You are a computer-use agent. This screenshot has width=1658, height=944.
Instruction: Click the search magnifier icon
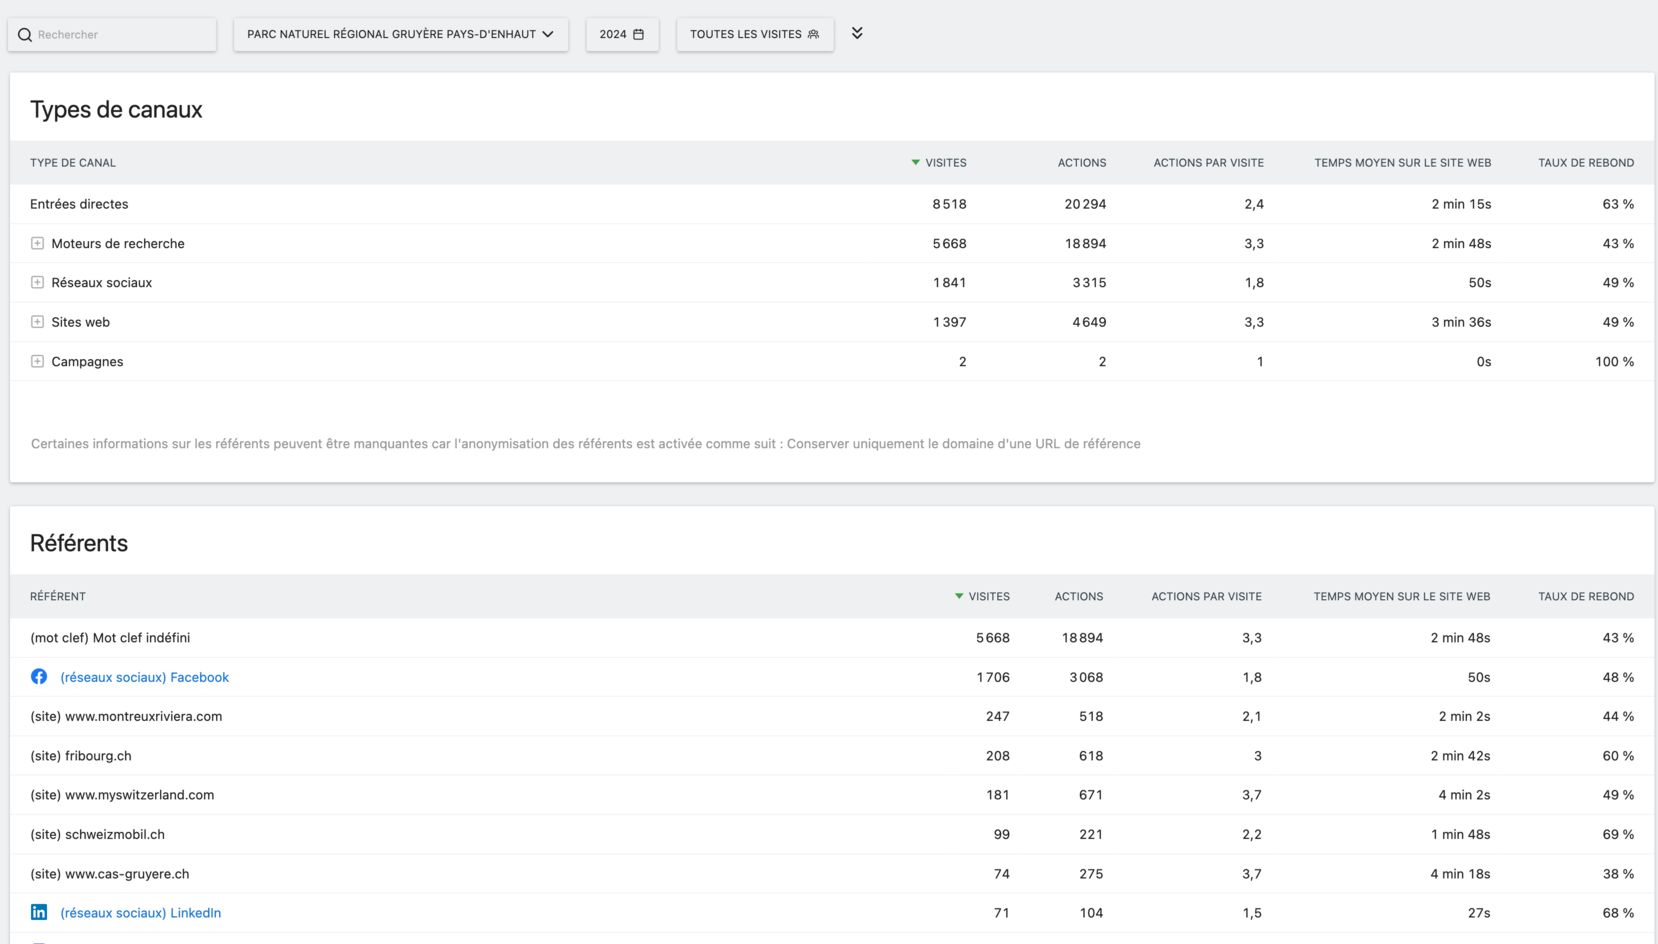click(25, 35)
